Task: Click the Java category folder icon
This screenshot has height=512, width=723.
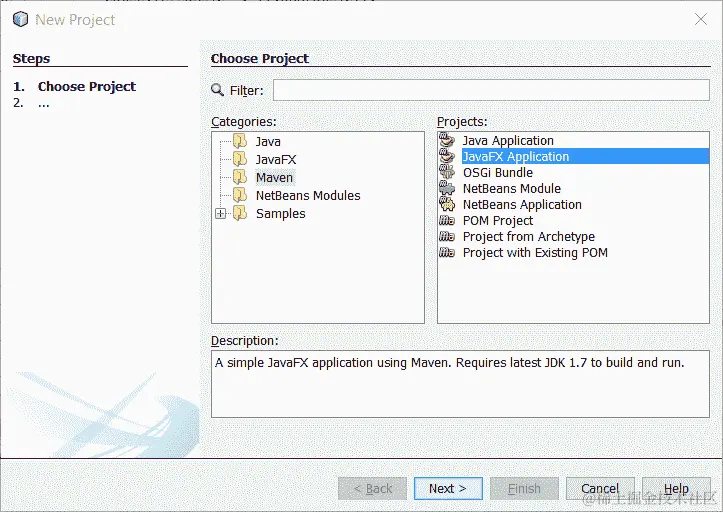Action: [x=240, y=141]
